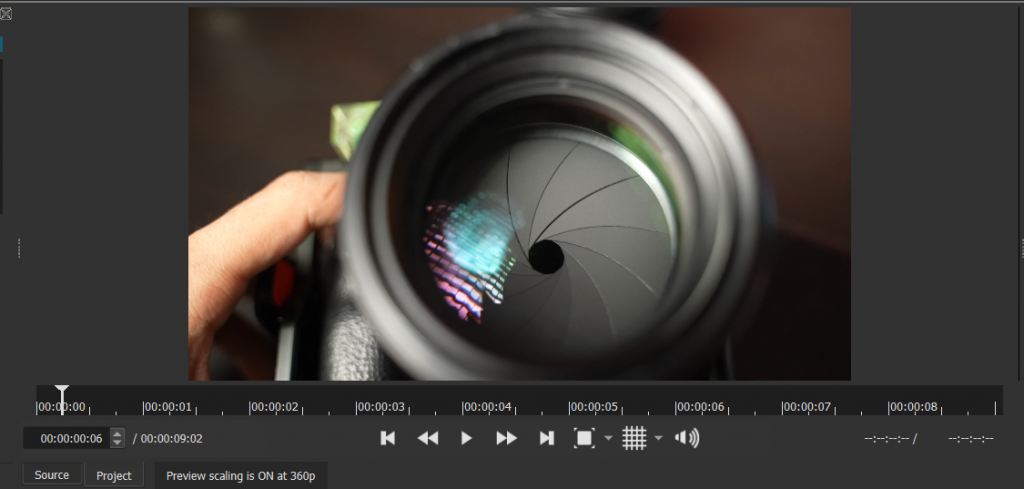Open the zoom level dropdown arrow
Viewport: 1024px width, 489px height.
[x=608, y=438]
